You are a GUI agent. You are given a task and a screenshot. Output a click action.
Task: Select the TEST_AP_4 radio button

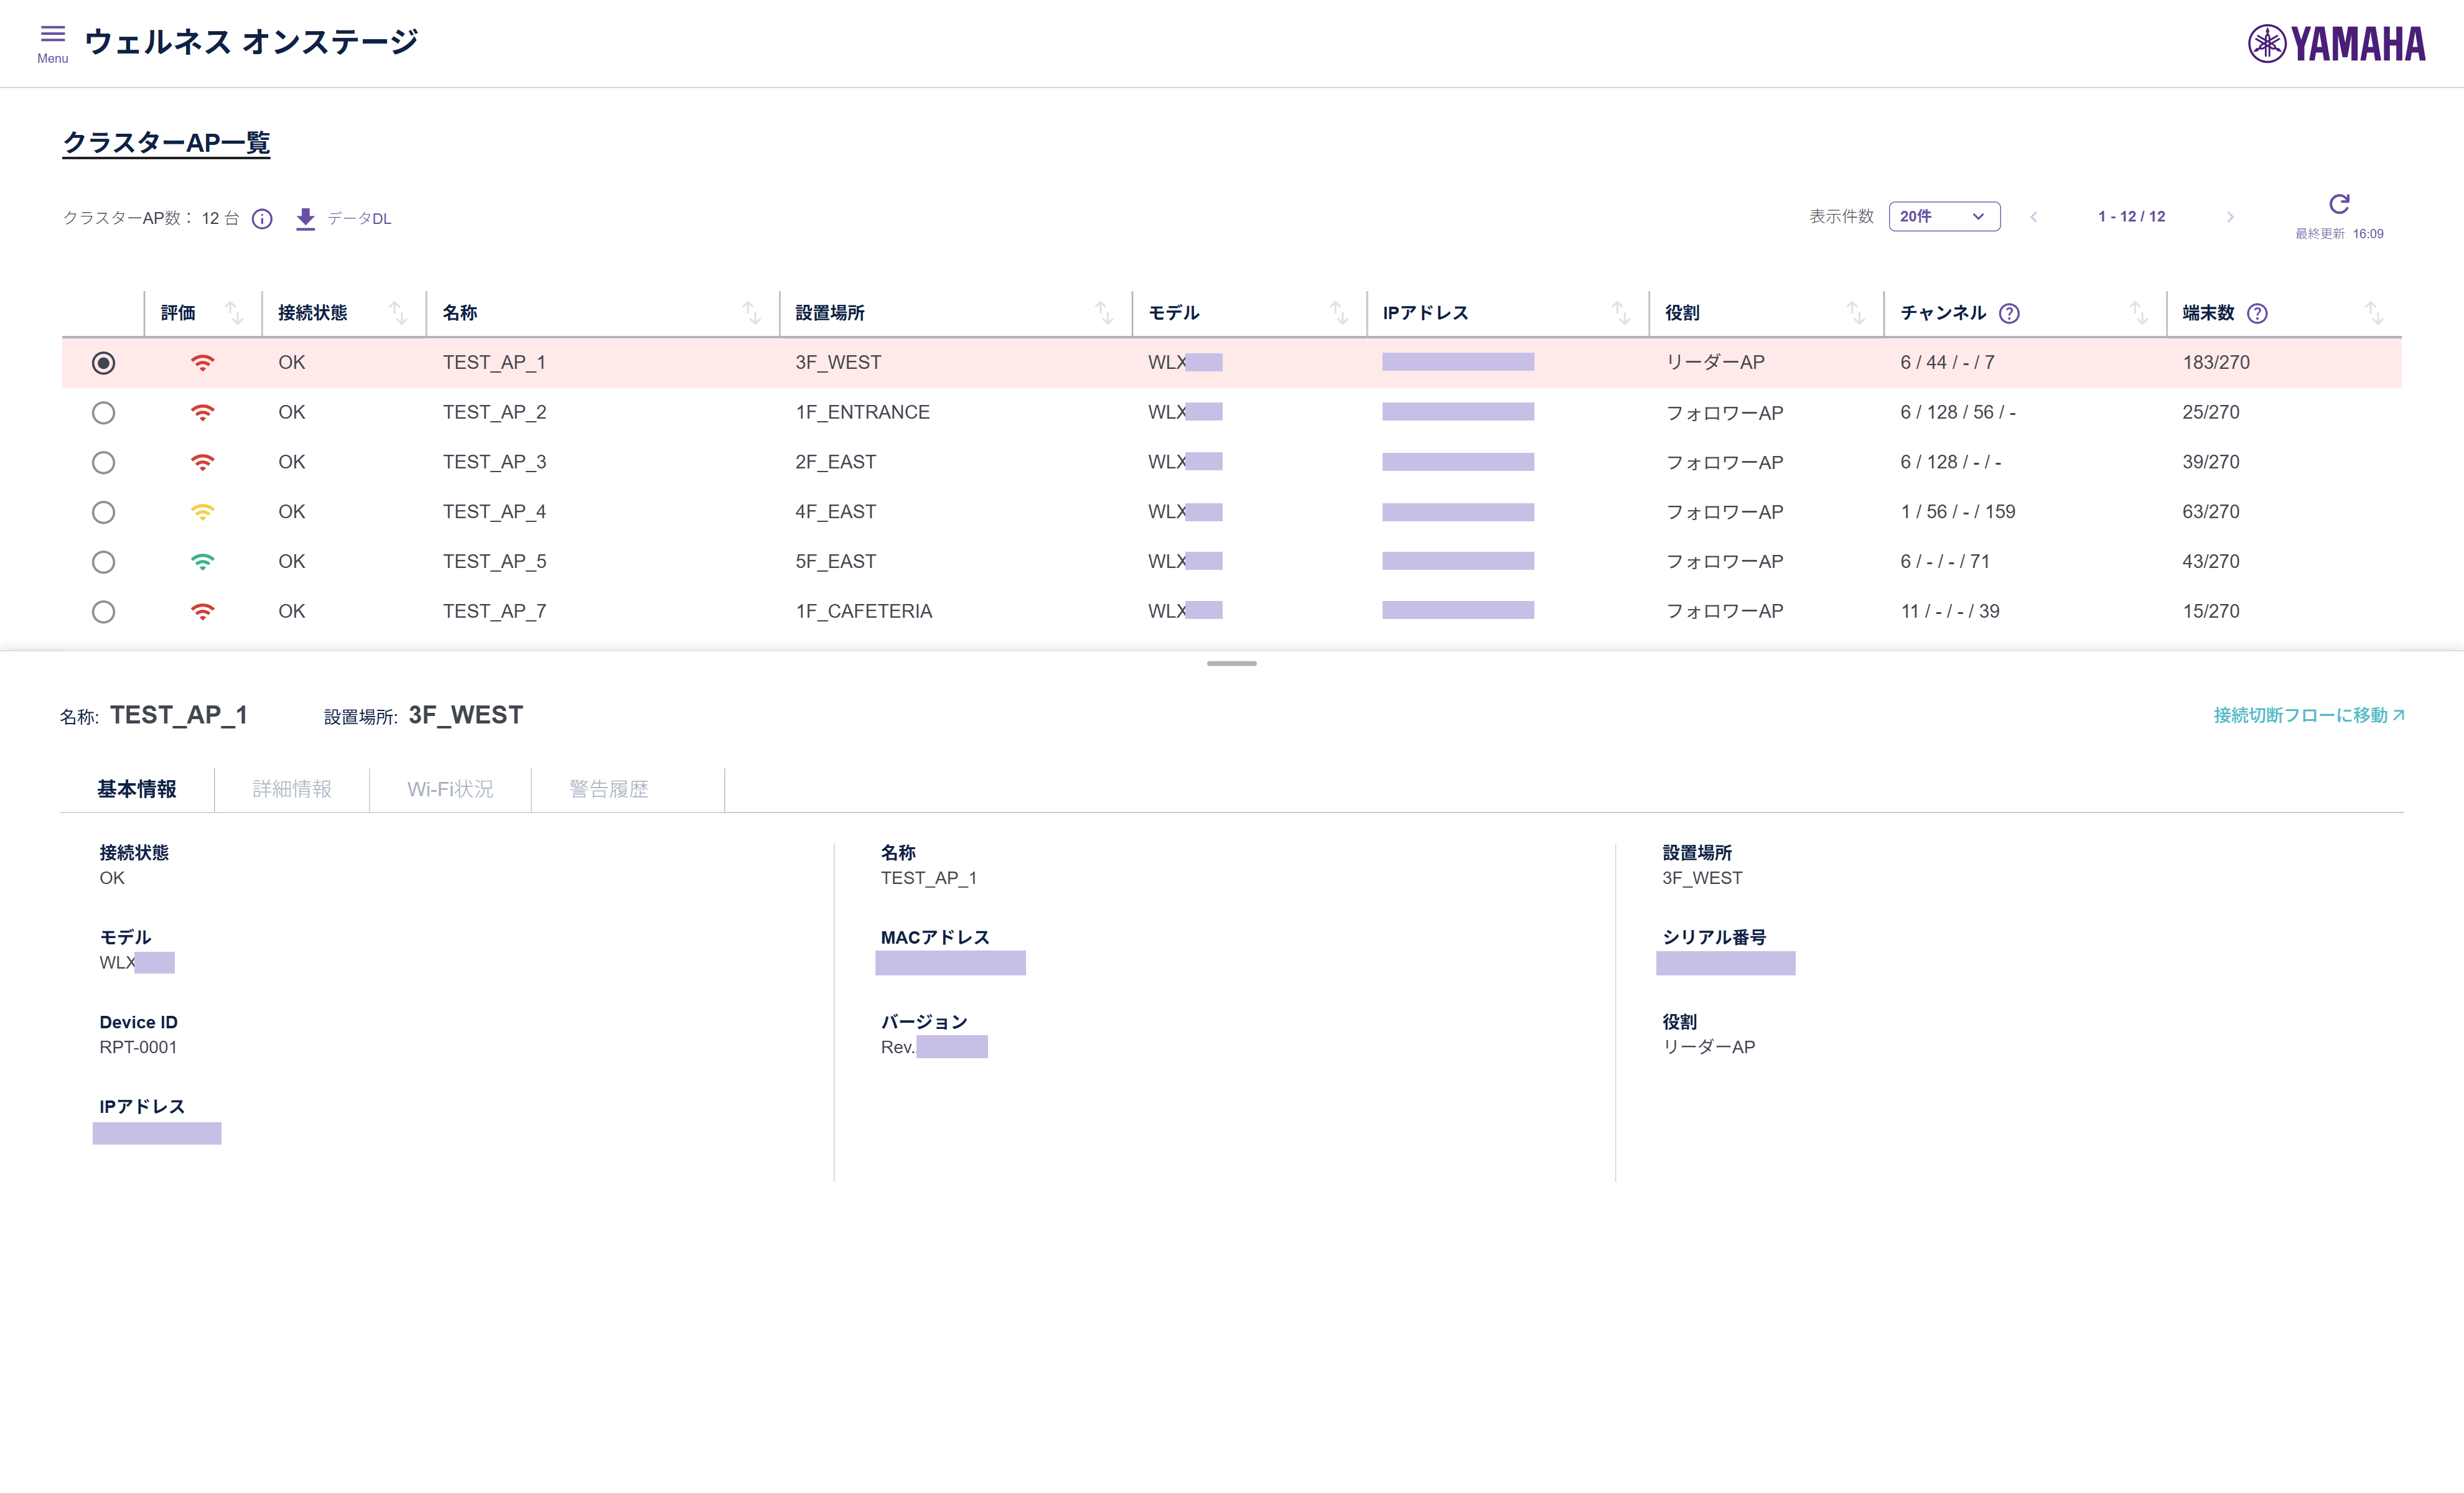pyautogui.click(x=103, y=513)
